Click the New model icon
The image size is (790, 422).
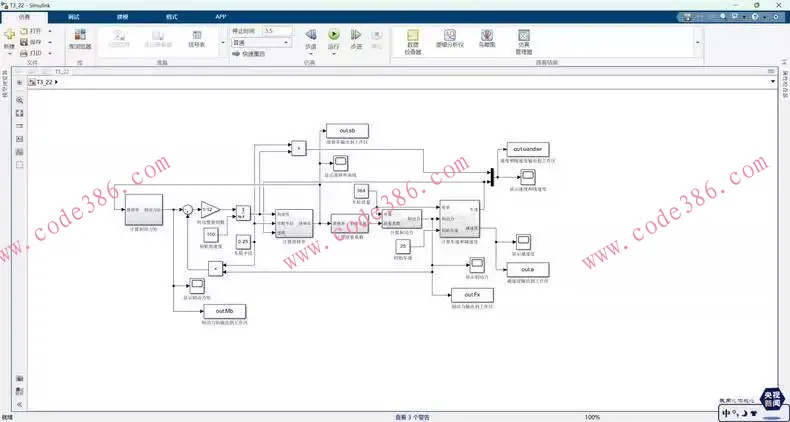click(9, 36)
